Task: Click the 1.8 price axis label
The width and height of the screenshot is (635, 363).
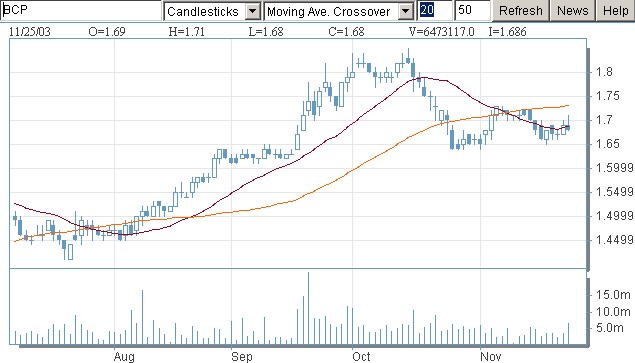Action: [x=604, y=72]
